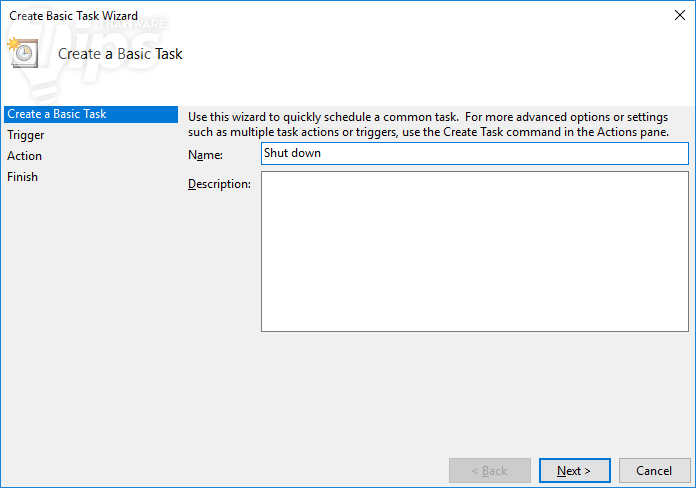Click the instruction line mentioning the Actions pane
This screenshot has height=488, width=696.
point(428,132)
